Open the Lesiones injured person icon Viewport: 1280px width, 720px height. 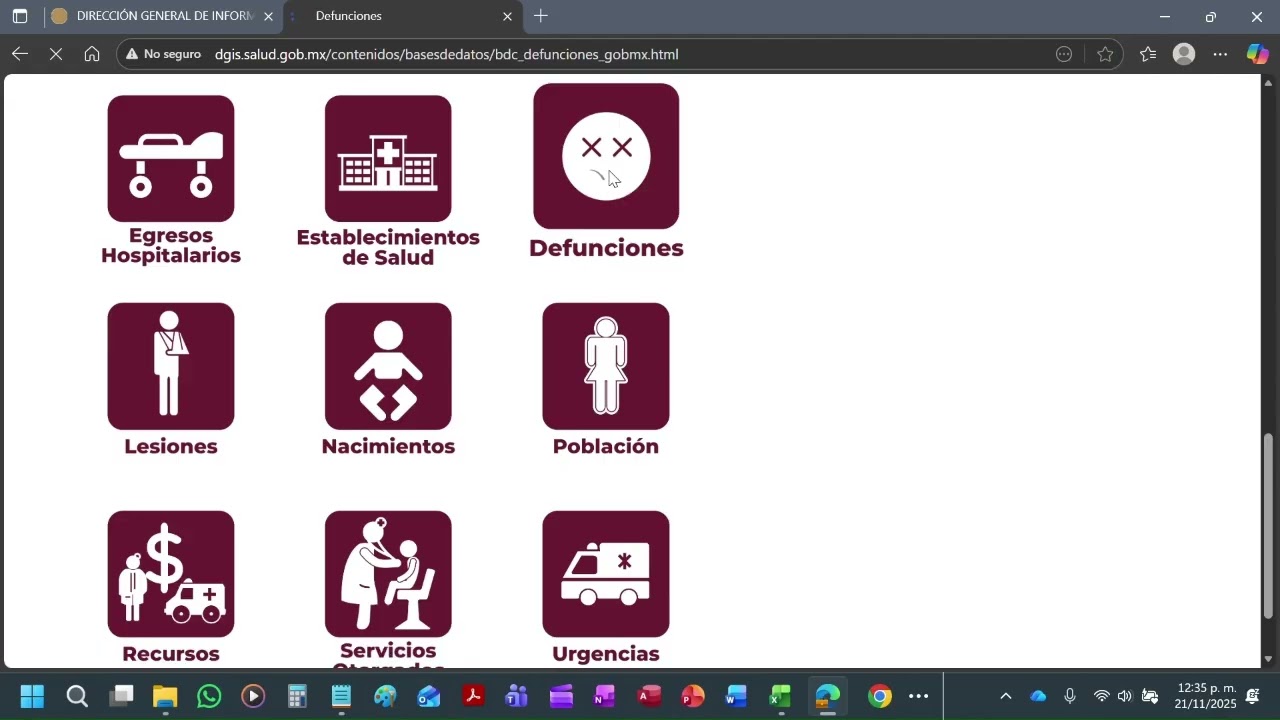point(171,366)
